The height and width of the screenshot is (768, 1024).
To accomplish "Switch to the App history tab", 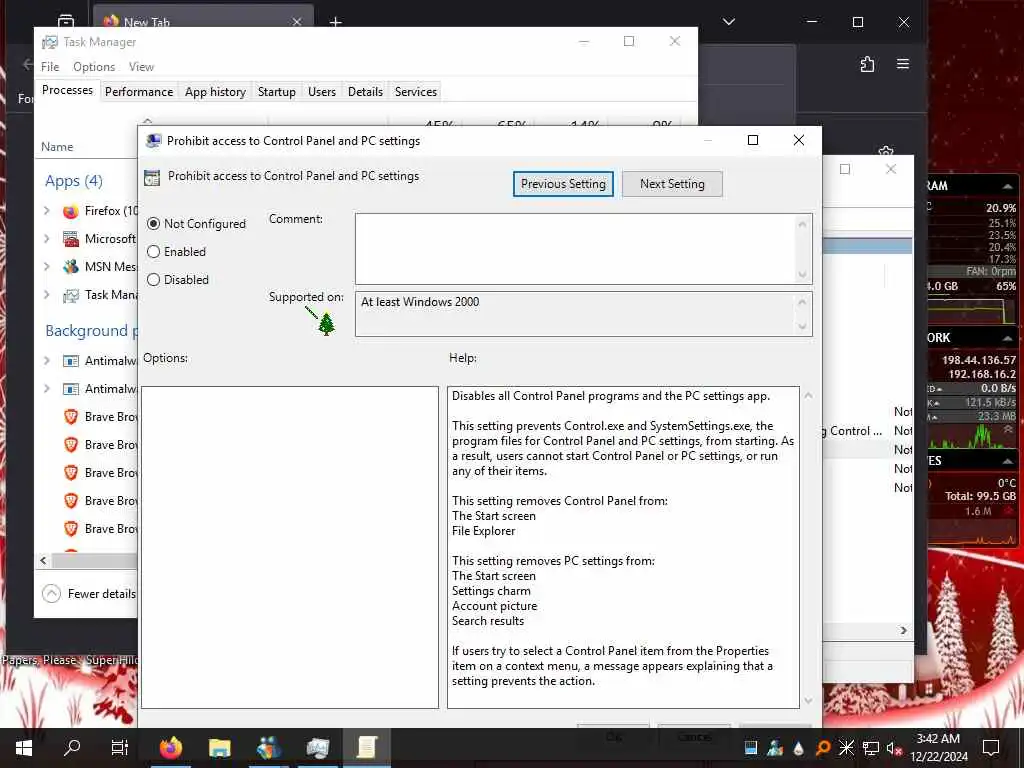I will tap(215, 91).
